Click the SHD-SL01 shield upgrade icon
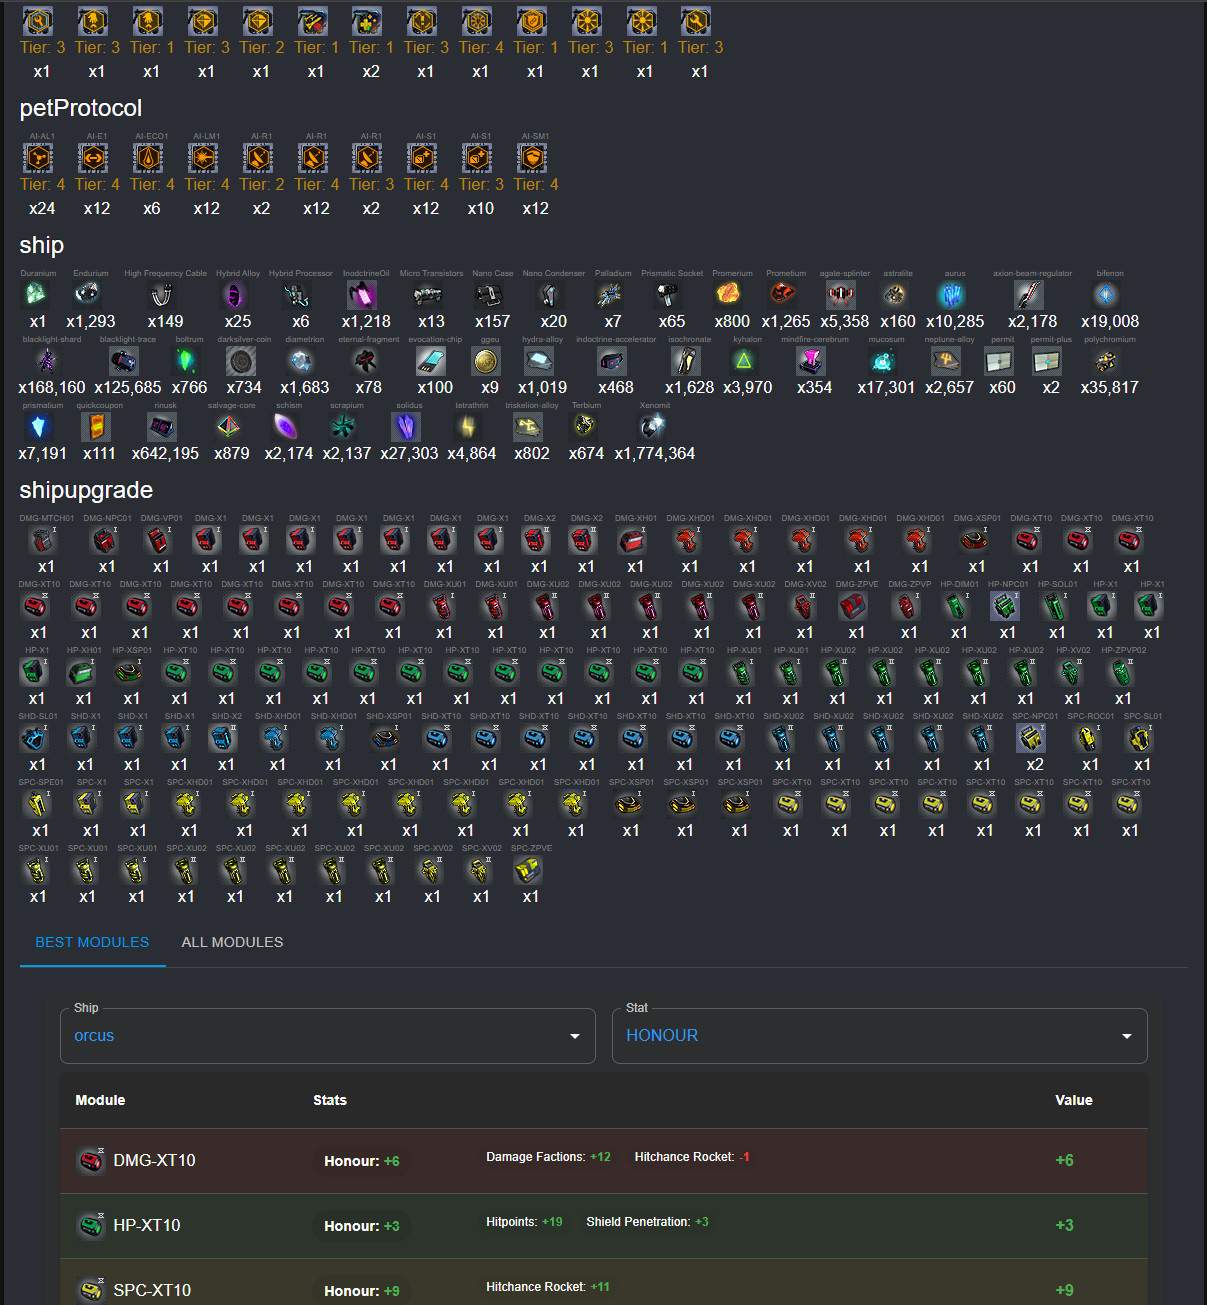This screenshot has width=1207, height=1305. click(35, 738)
